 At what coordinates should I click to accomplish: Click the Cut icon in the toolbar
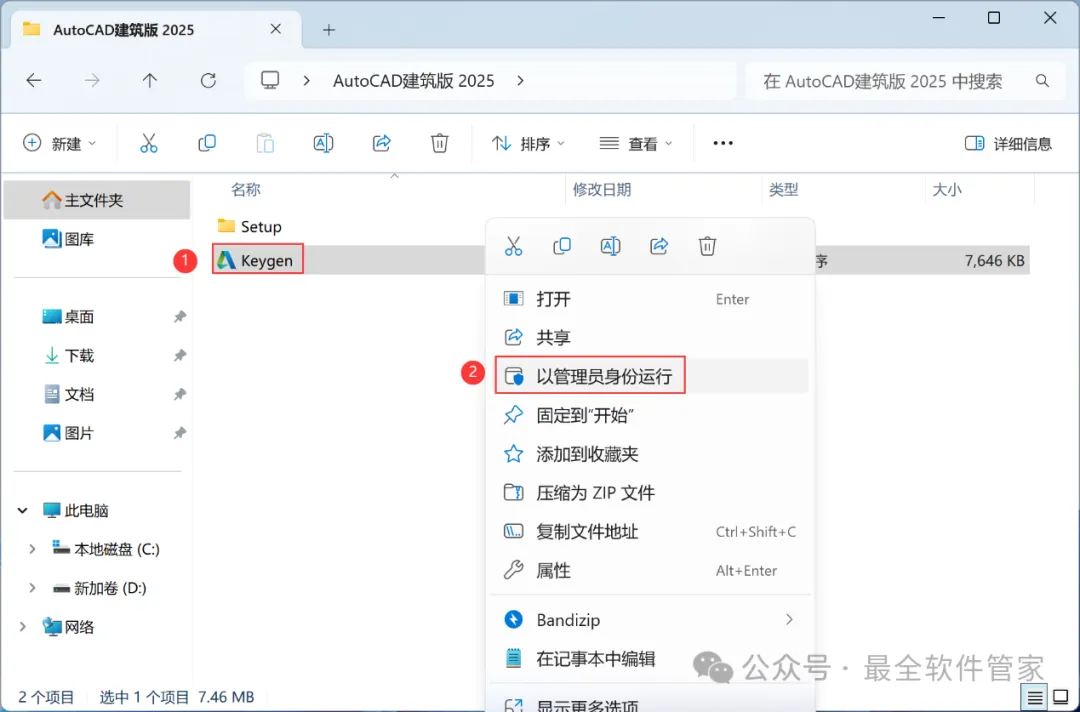149,143
